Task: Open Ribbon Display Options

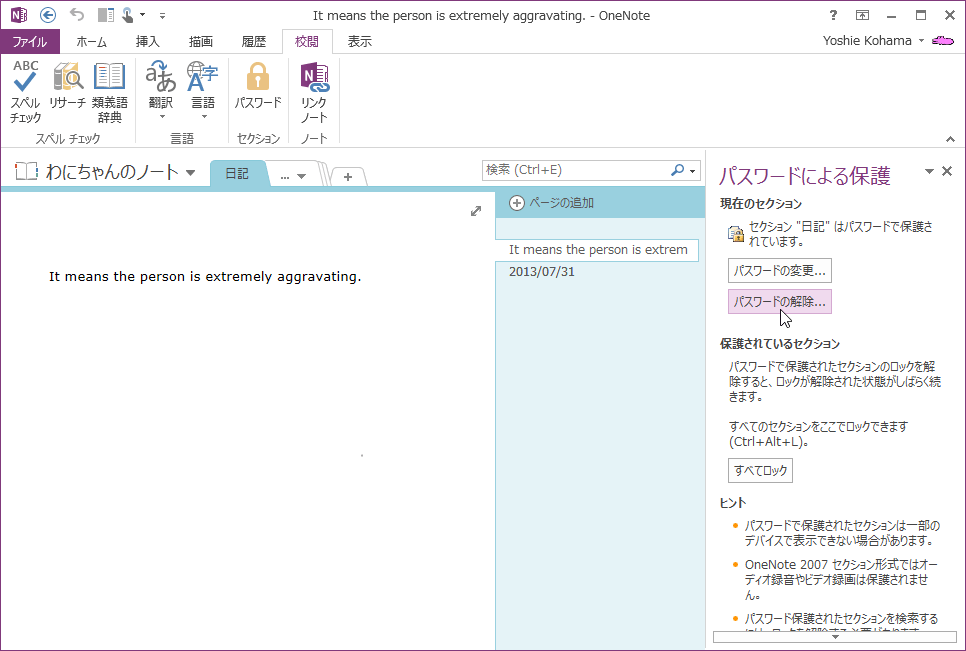Action: point(862,15)
